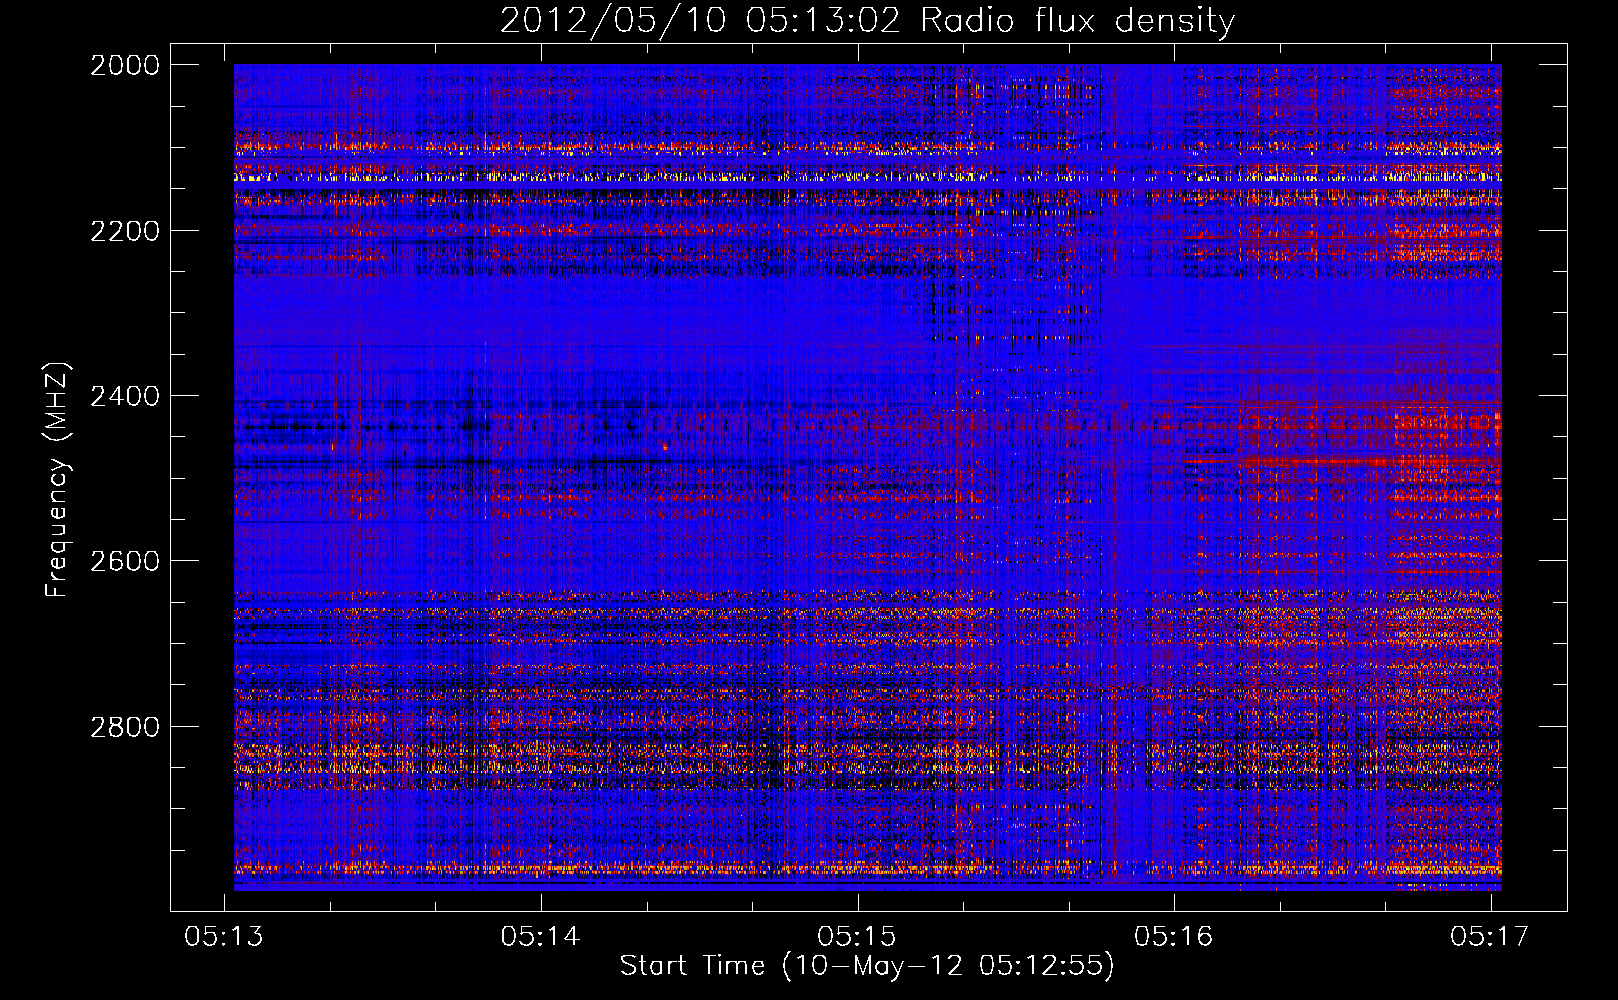The height and width of the screenshot is (1000, 1618).
Task: Click the 05:15 time axis label
Action: click(x=857, y=936)
